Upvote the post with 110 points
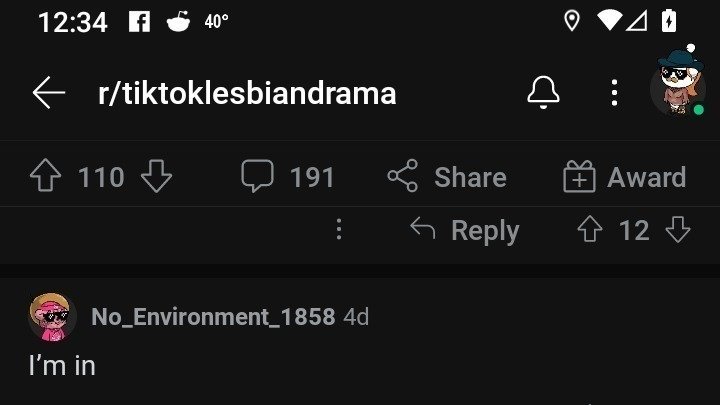This screenshot has width=720, height=405. pos(46,178)
